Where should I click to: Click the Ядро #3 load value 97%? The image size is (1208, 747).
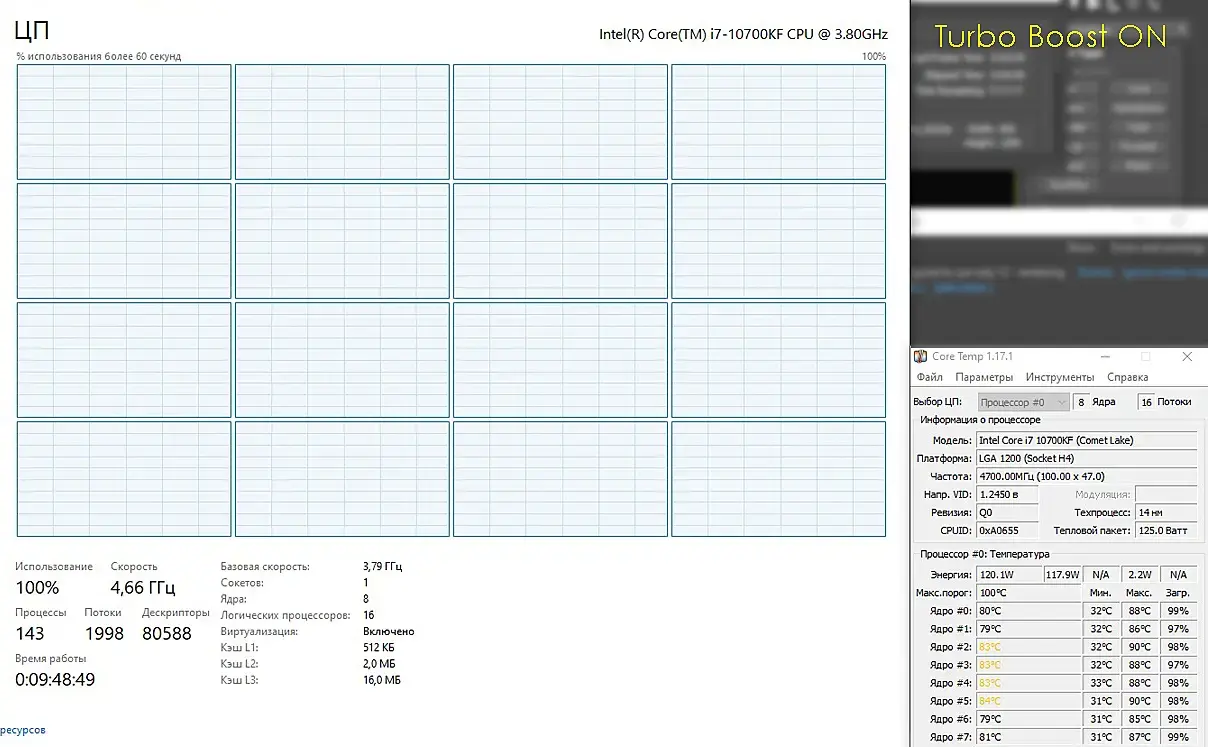1178,665
